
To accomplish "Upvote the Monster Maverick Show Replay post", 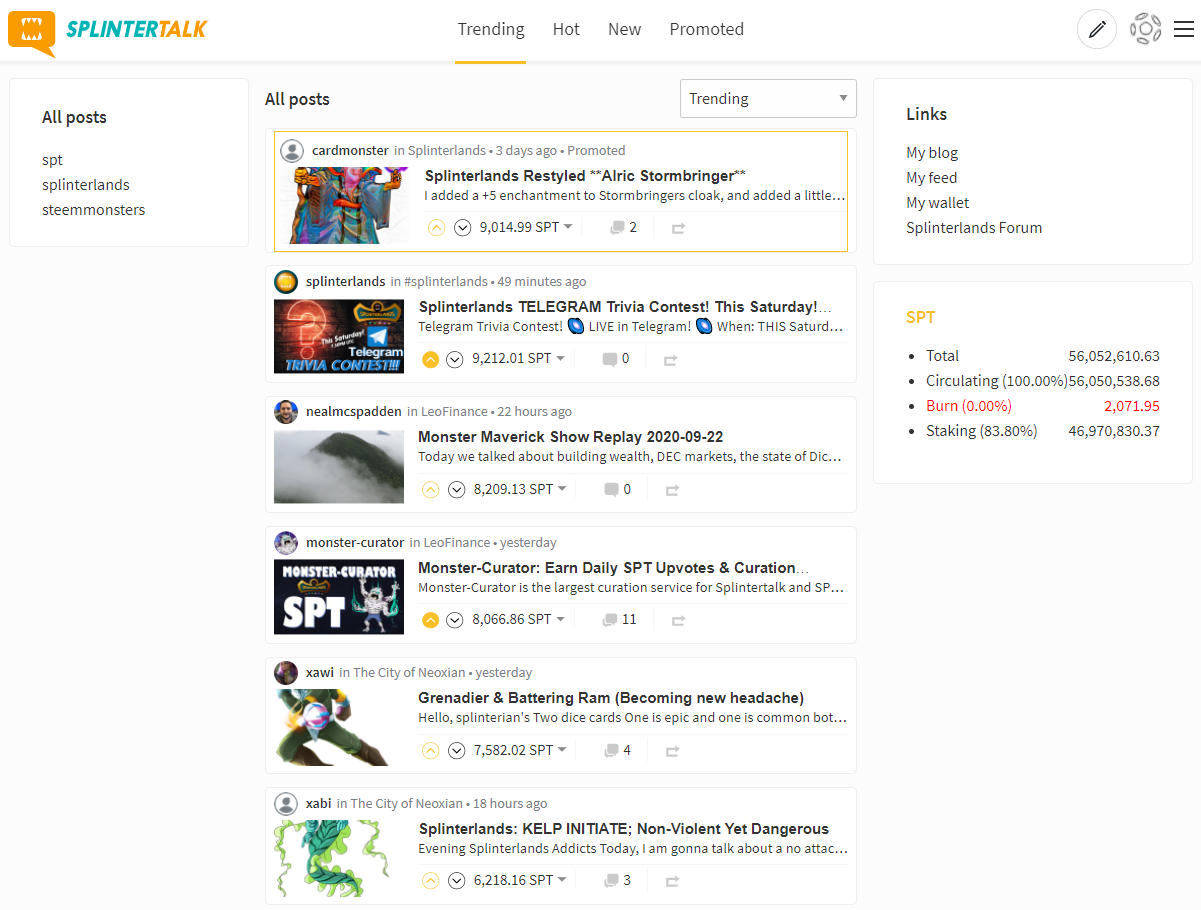I will [430, 489].
